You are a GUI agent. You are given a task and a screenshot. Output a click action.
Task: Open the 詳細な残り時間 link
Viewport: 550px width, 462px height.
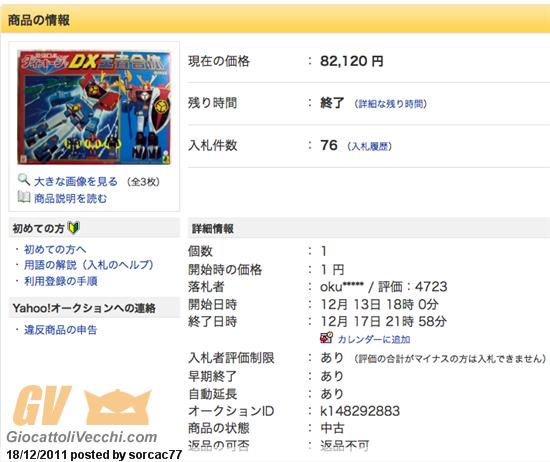390,104
